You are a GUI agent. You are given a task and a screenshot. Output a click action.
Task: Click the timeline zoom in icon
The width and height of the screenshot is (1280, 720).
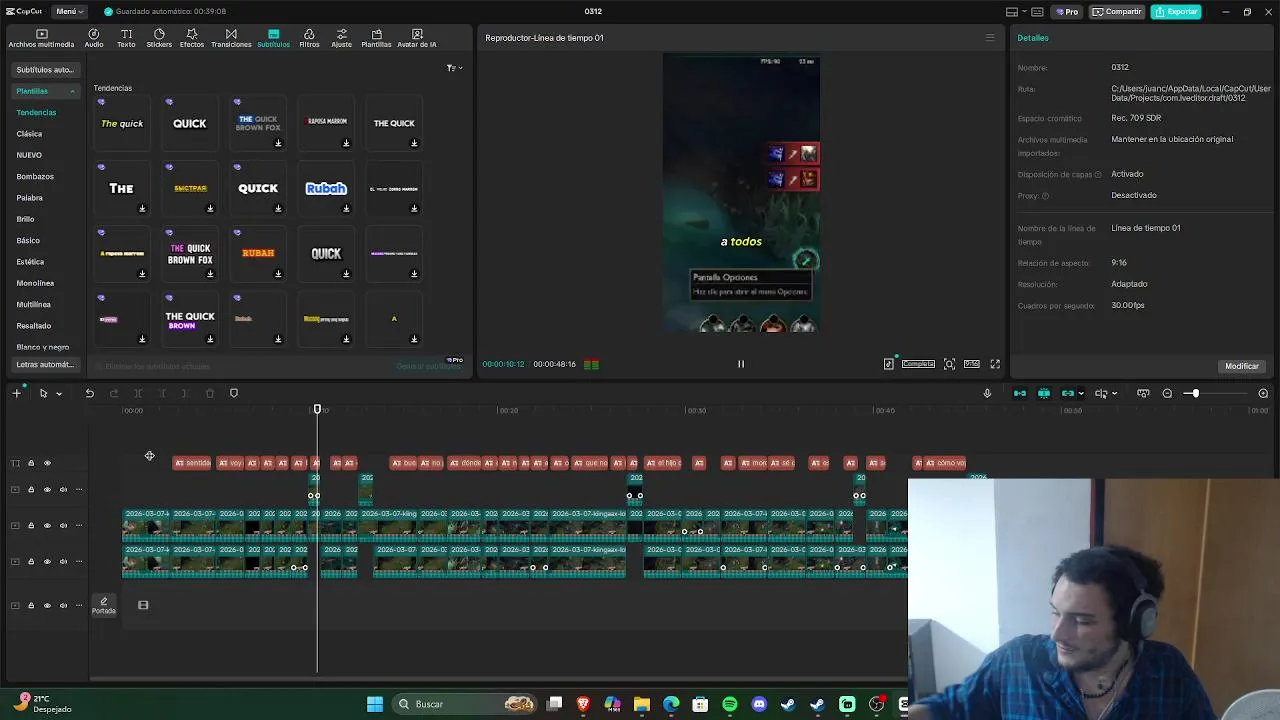pyautogui.click(x=1263, y=393)
